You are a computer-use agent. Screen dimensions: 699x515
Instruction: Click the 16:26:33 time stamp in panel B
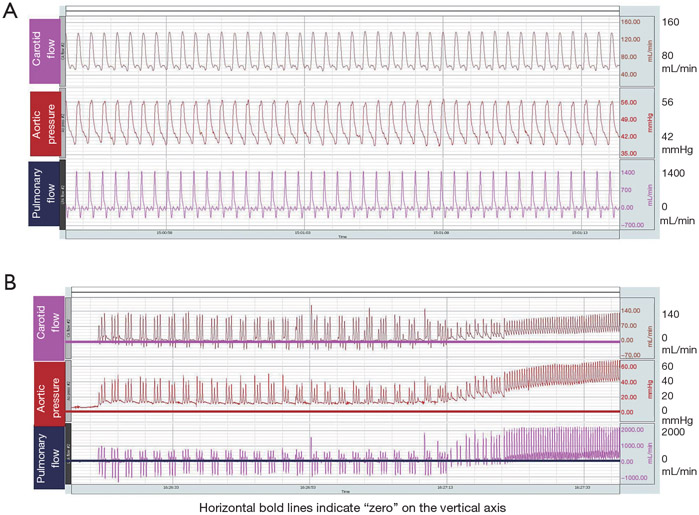click(x=171, y=488)
